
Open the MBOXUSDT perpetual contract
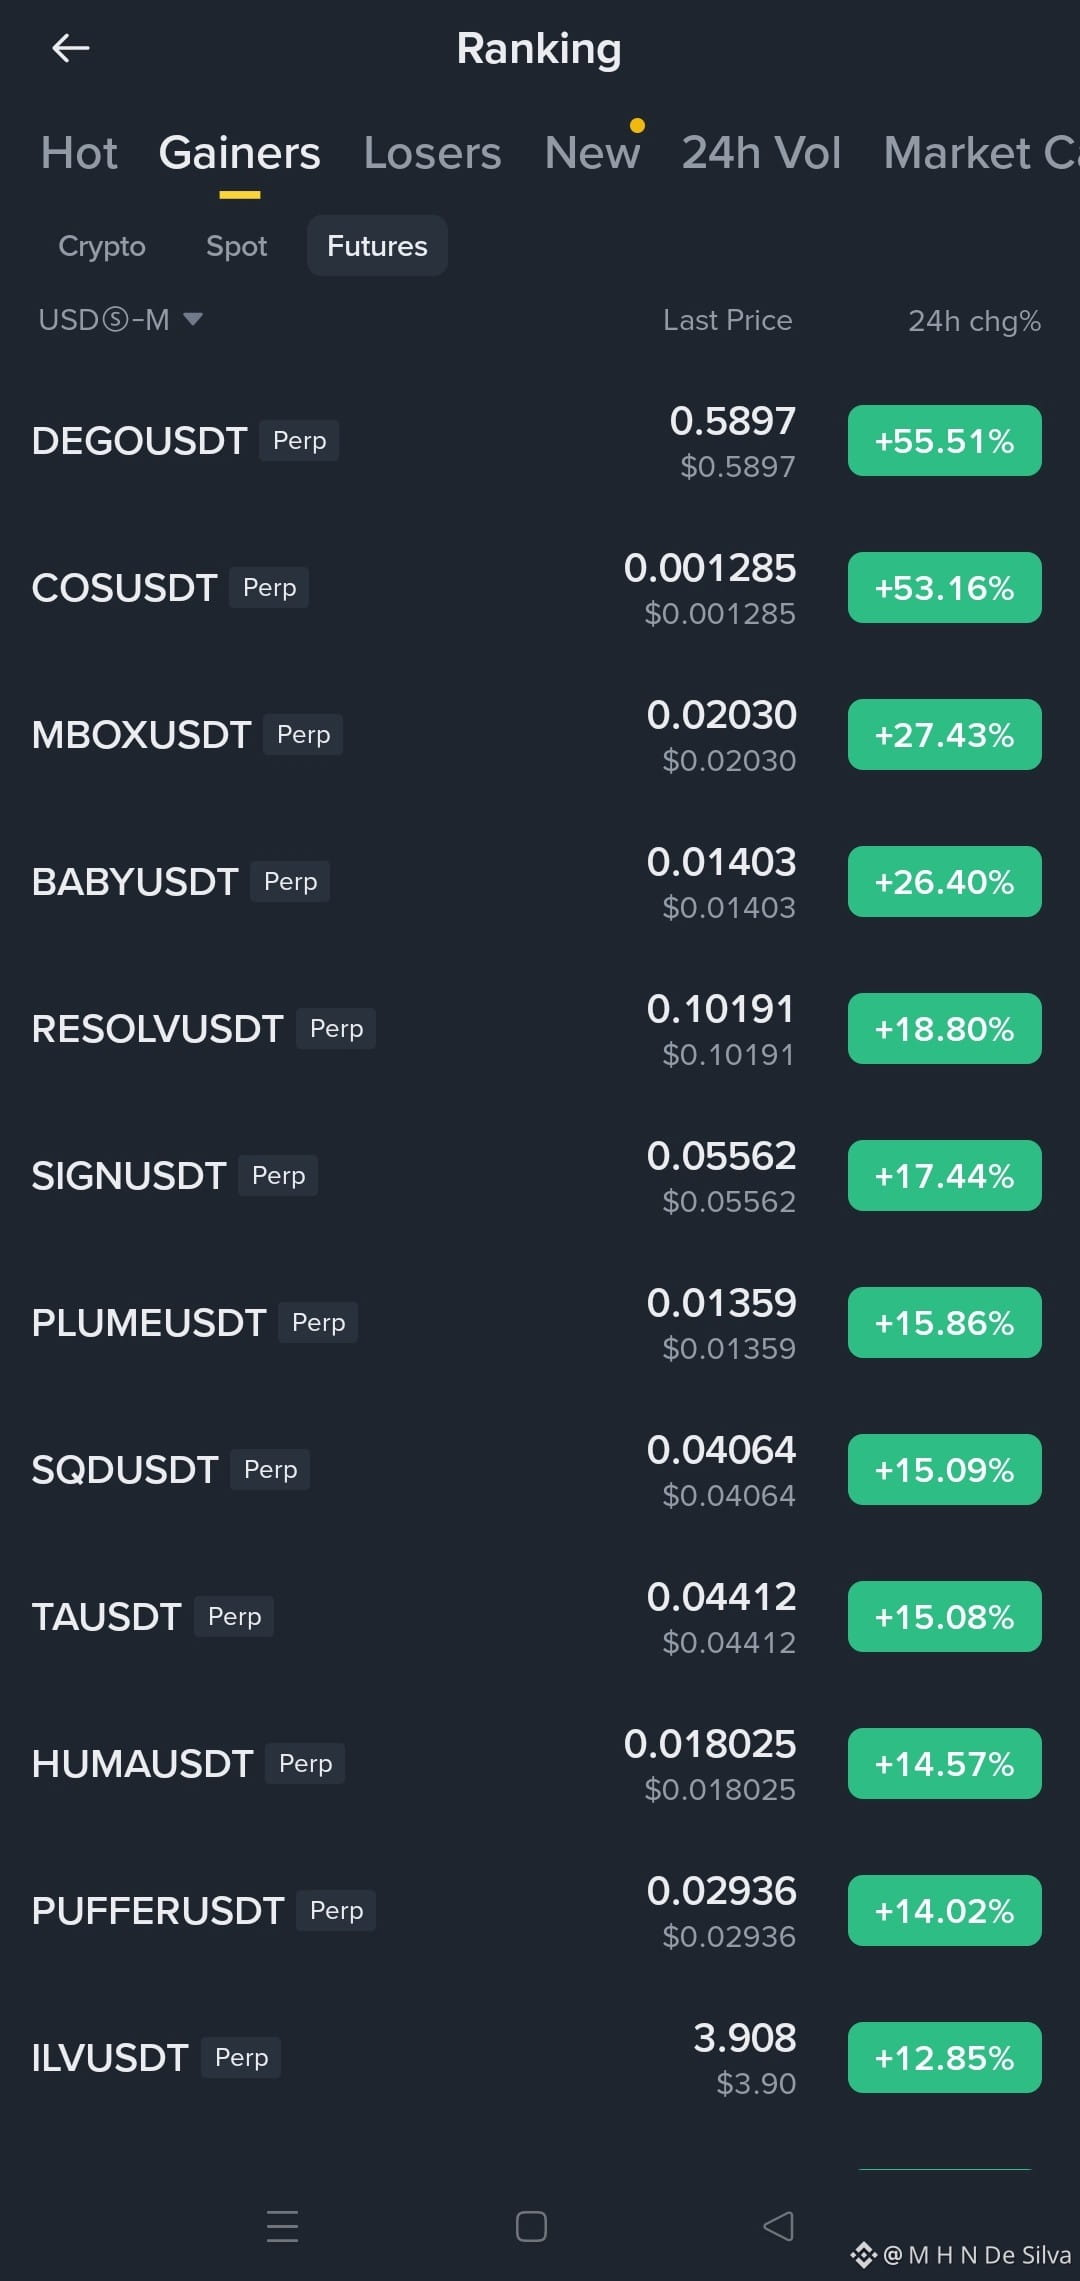click(540, 735)
